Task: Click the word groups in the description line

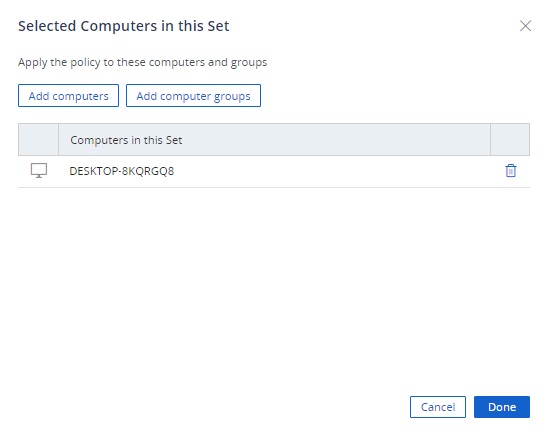Action: tap(249, 63)
